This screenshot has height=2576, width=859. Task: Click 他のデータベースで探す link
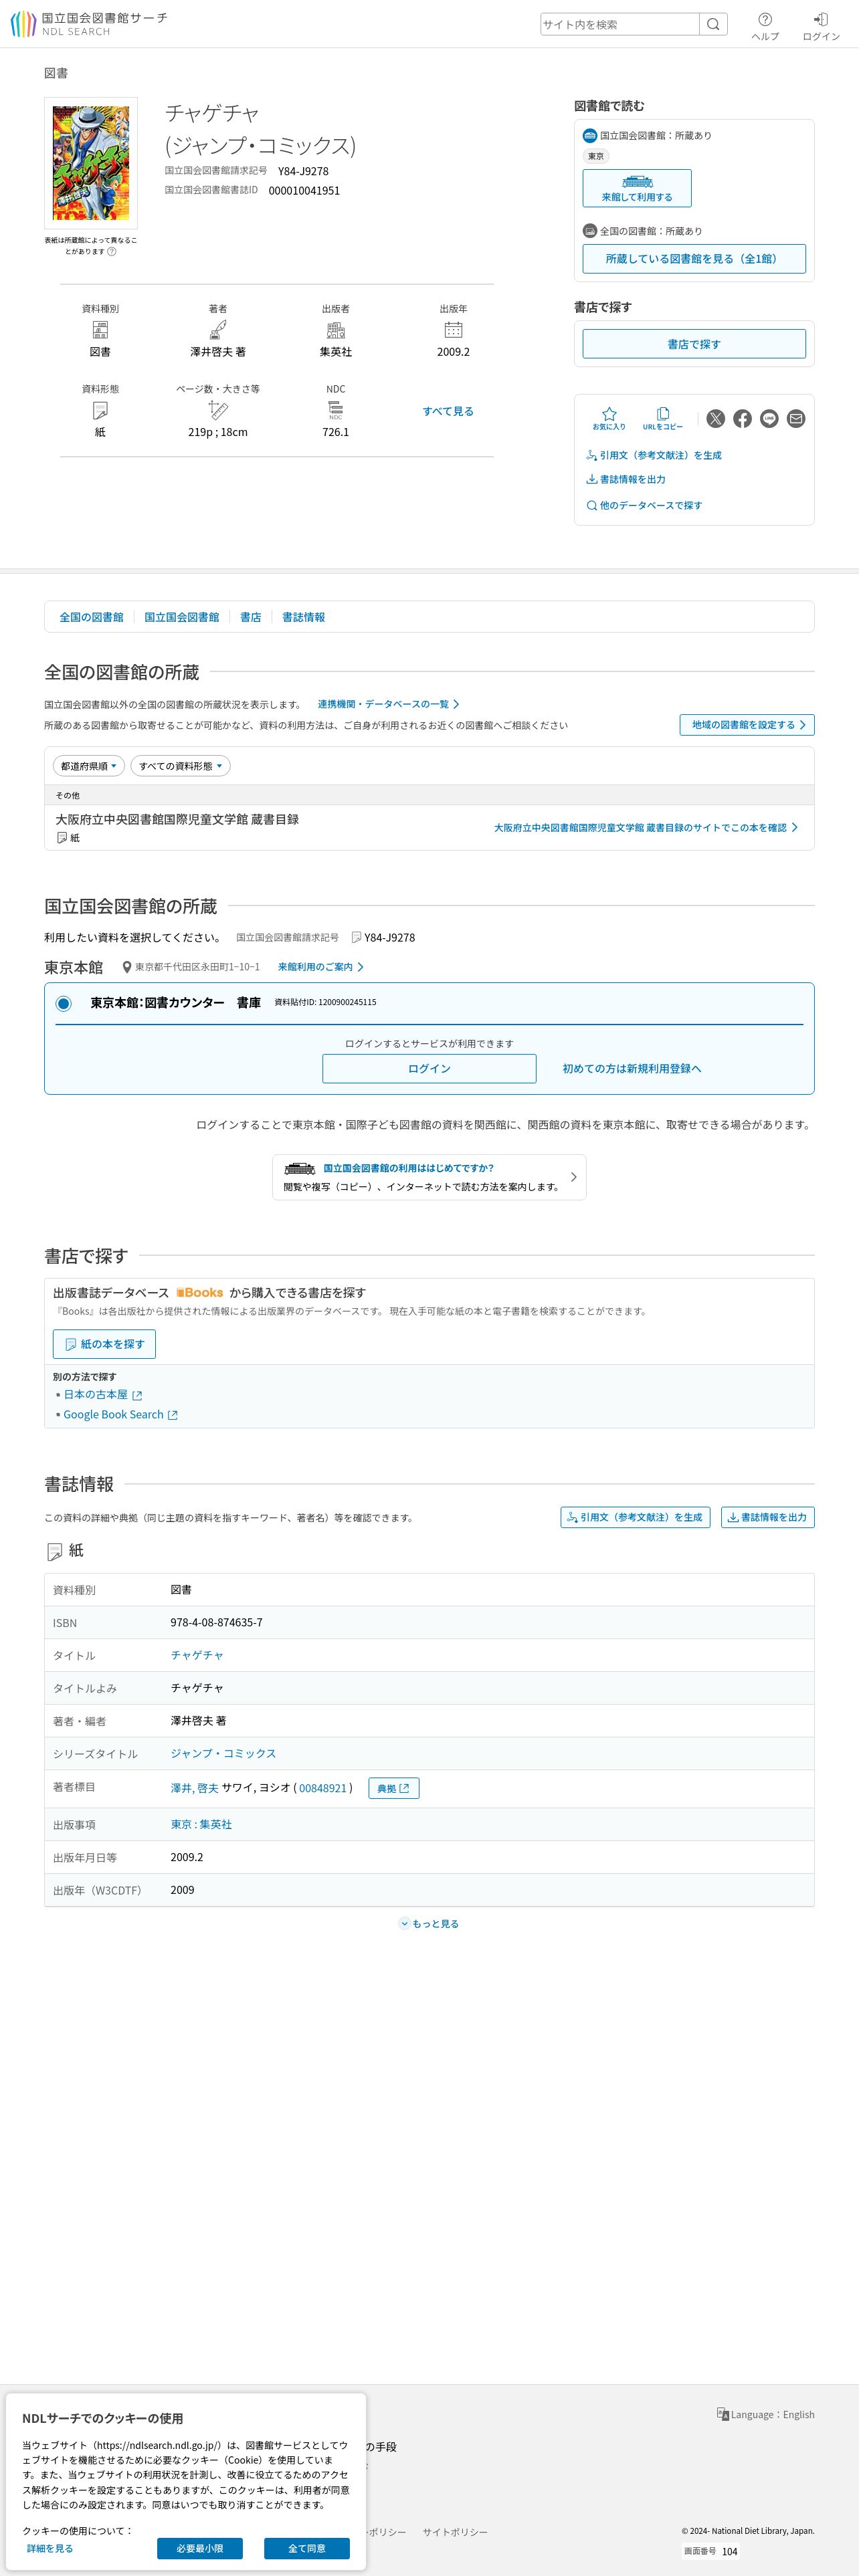pyautogui.click(x=644, y=505)
